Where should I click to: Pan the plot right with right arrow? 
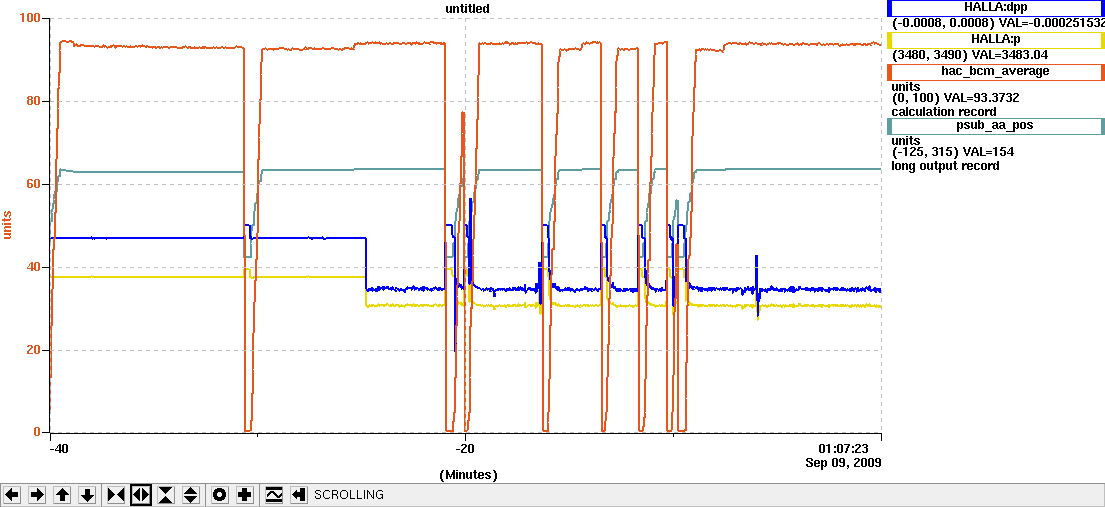37,495
